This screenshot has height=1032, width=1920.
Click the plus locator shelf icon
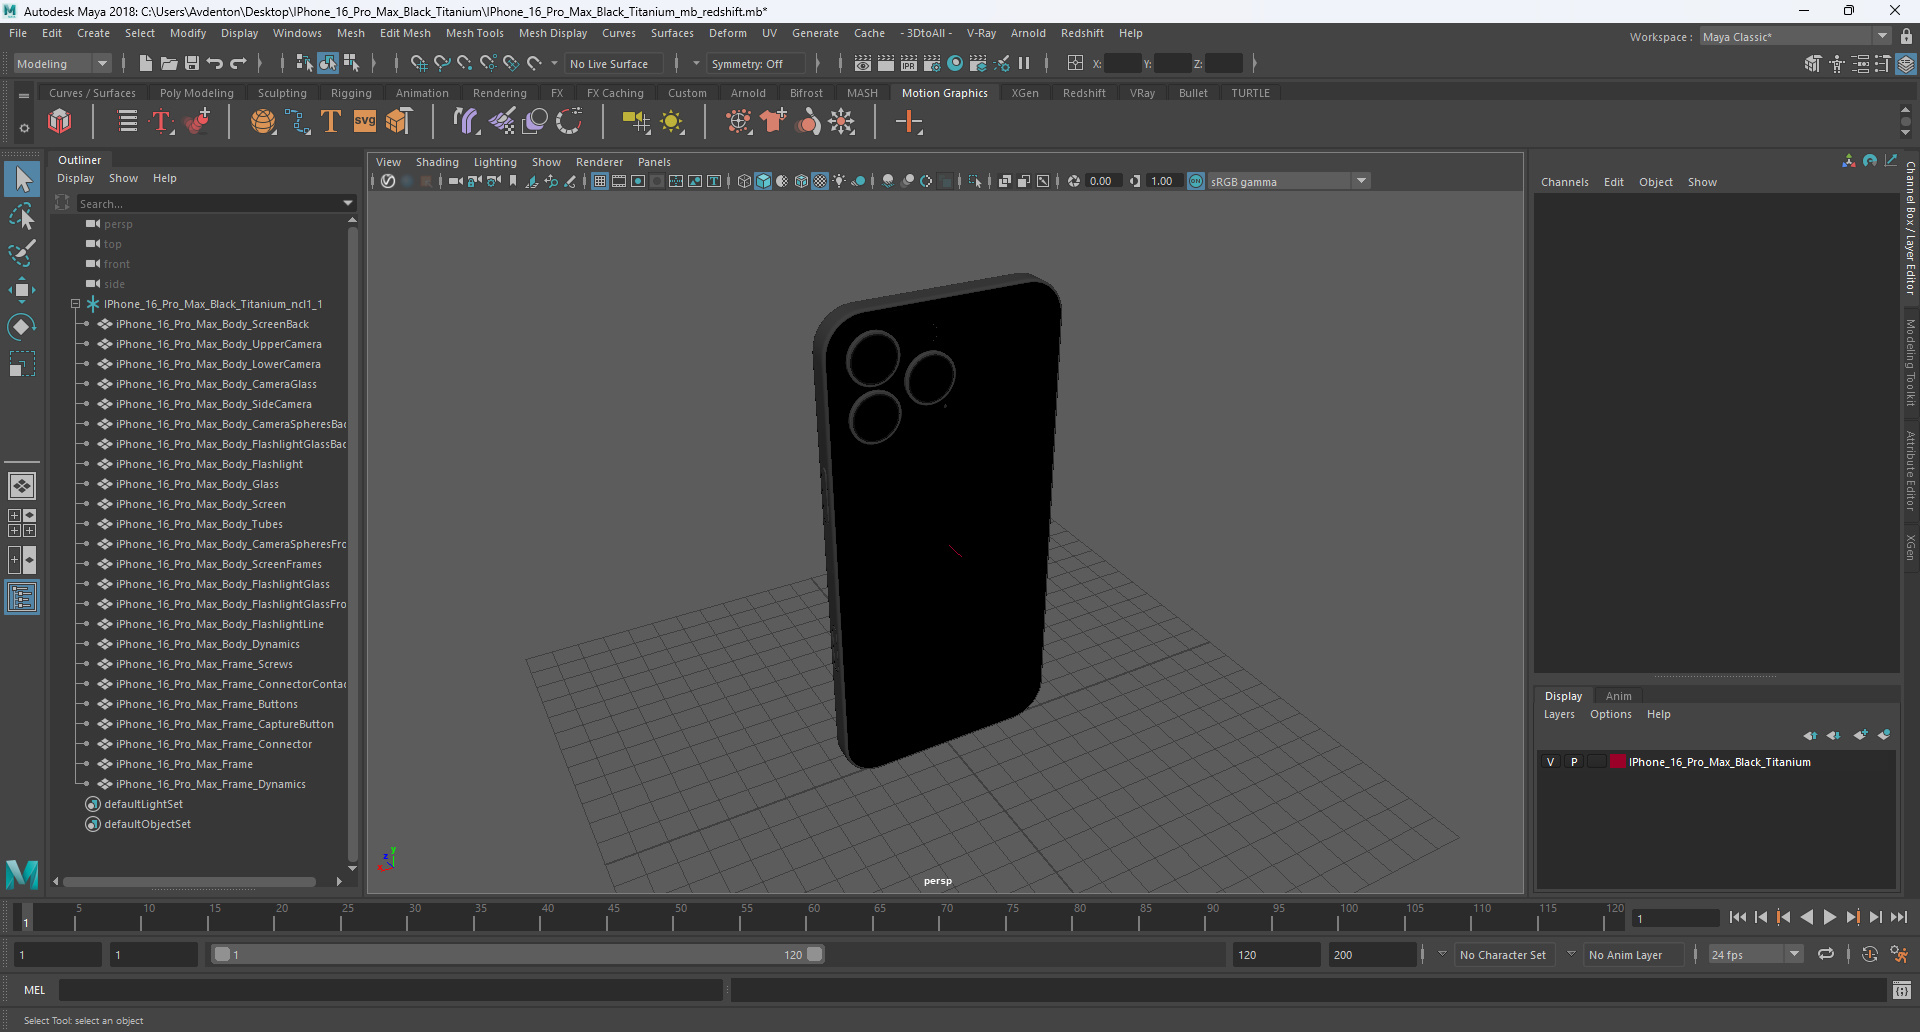click(x=909, y=122)
